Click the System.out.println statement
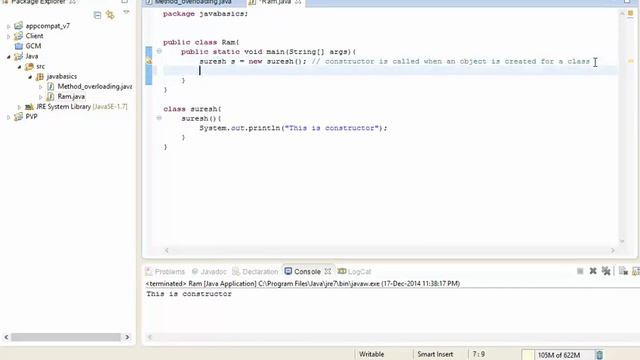This screenshot has height=360, width=640. tap(293, 128)
